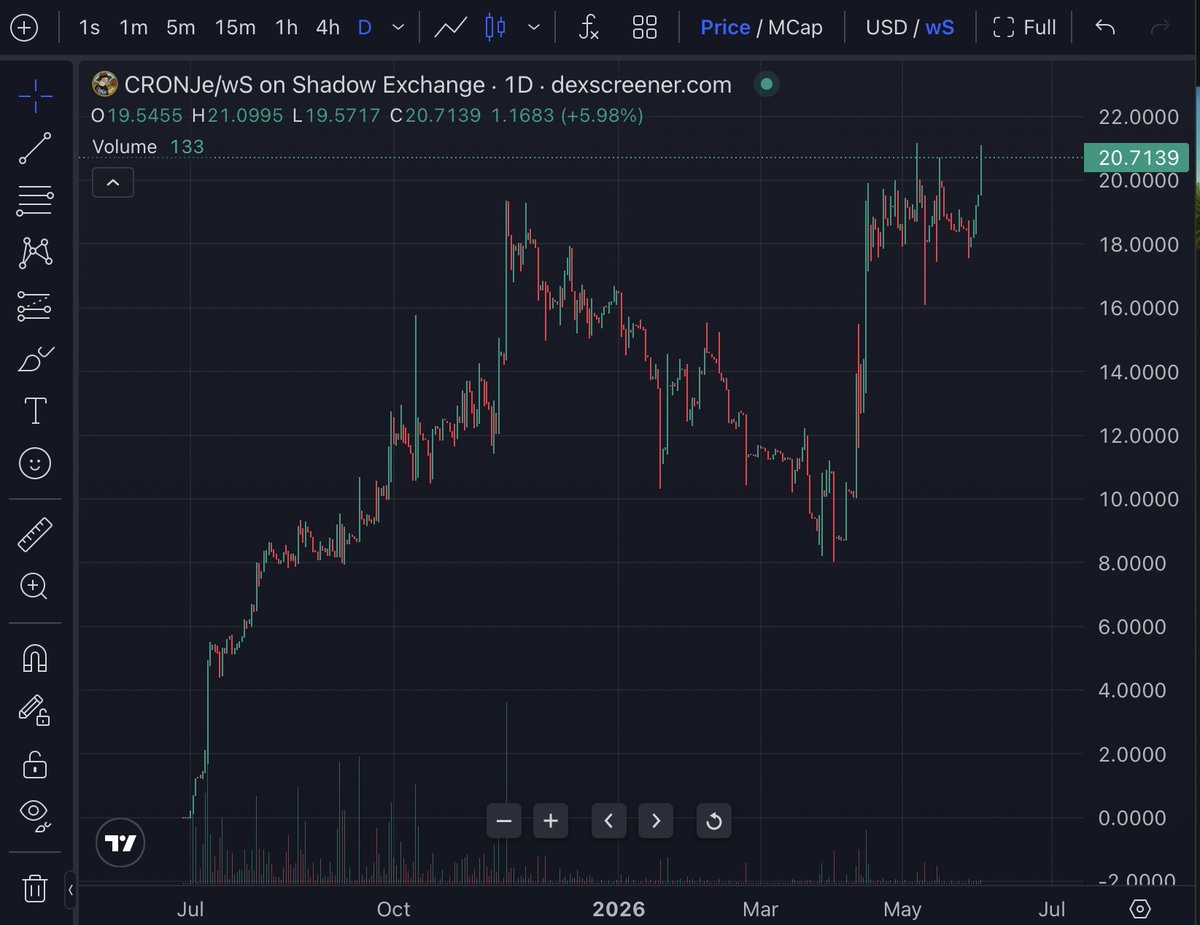Zoom out with the minus button
Image resolution: width=1200 pixels, height=925 pixels.
pos(504,821)
